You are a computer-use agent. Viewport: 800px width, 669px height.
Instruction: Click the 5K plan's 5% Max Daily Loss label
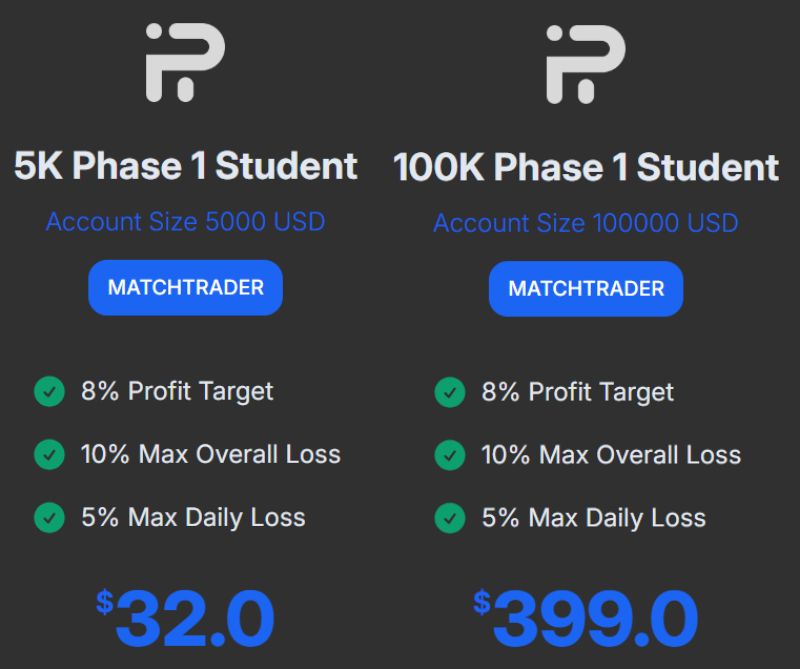193,518
